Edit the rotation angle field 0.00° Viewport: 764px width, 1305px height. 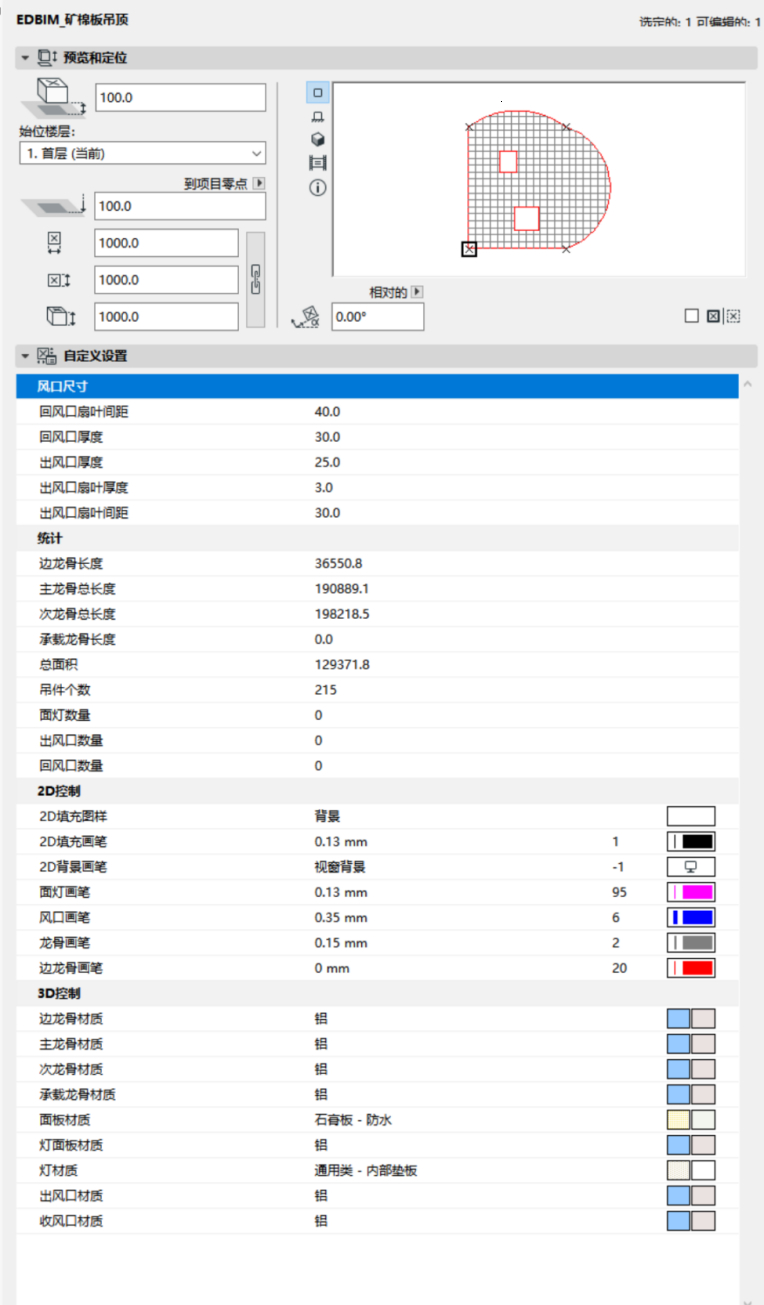click(378, 317)
